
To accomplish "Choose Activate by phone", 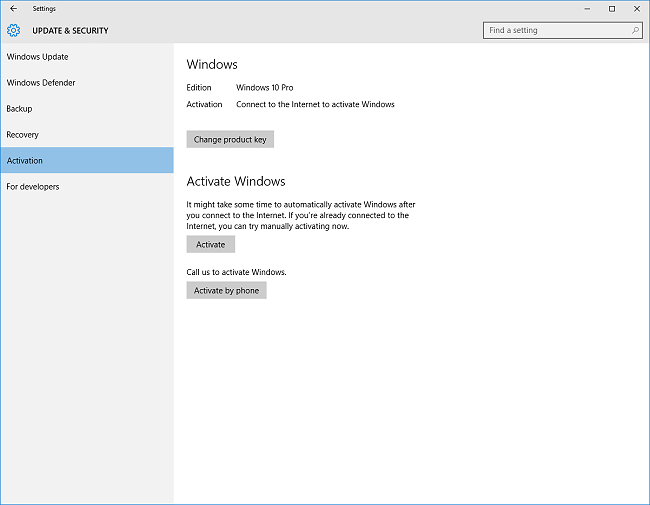I will (226, 291).
